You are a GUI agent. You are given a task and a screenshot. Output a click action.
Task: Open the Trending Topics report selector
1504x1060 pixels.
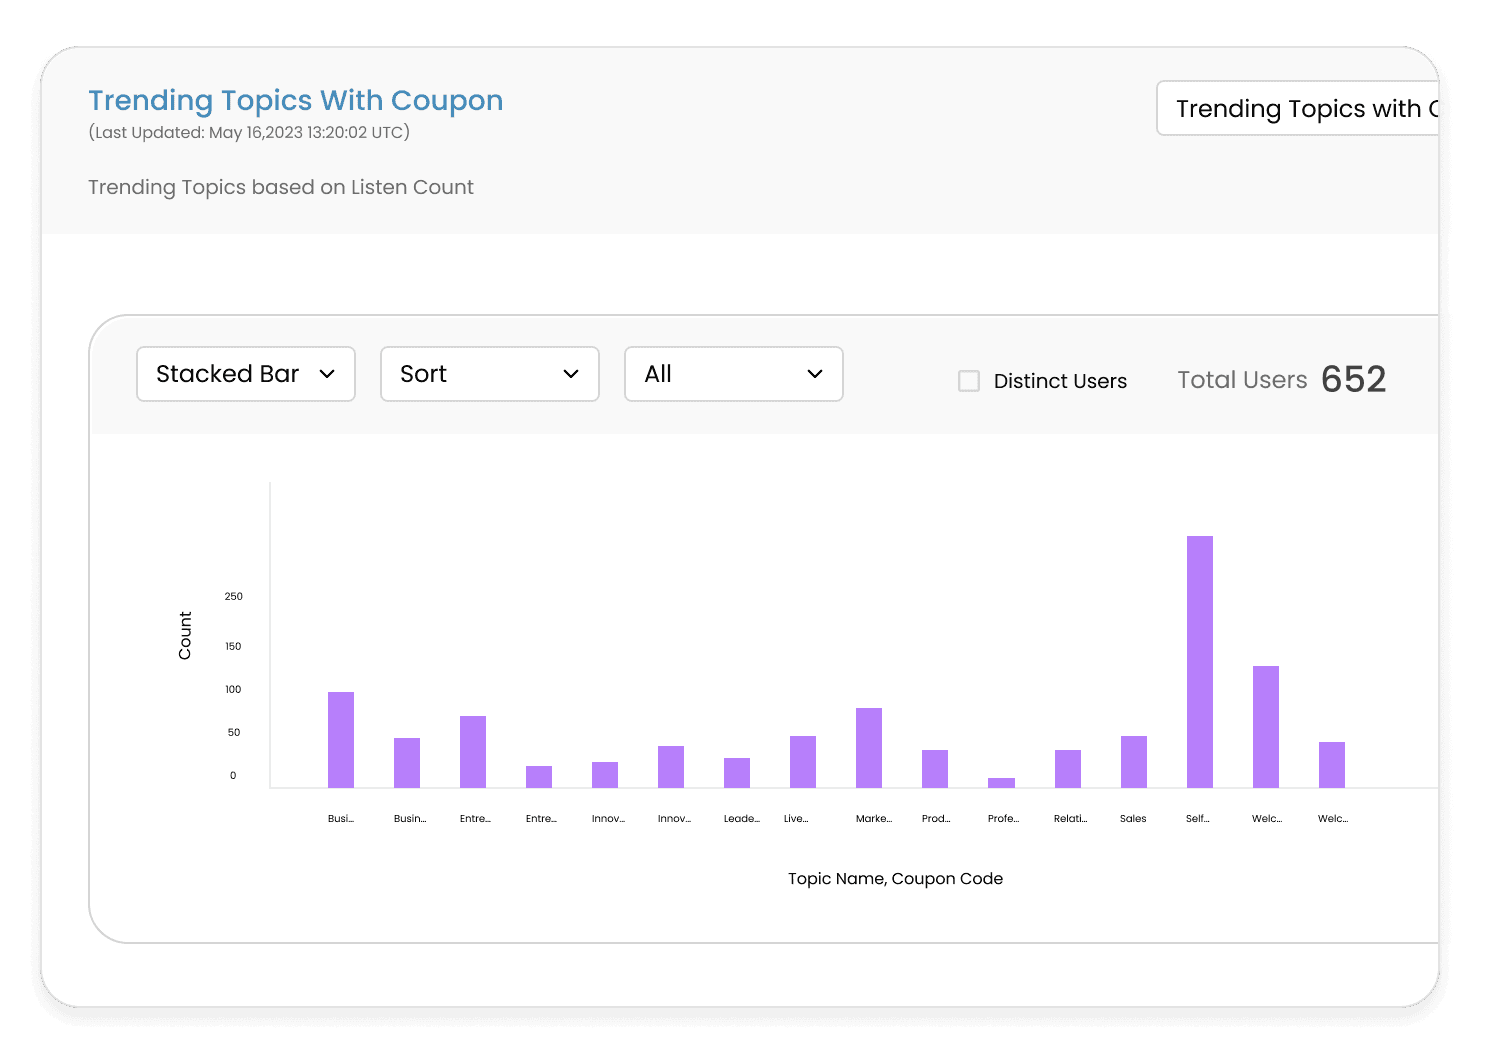click(x=1297, y=108)
